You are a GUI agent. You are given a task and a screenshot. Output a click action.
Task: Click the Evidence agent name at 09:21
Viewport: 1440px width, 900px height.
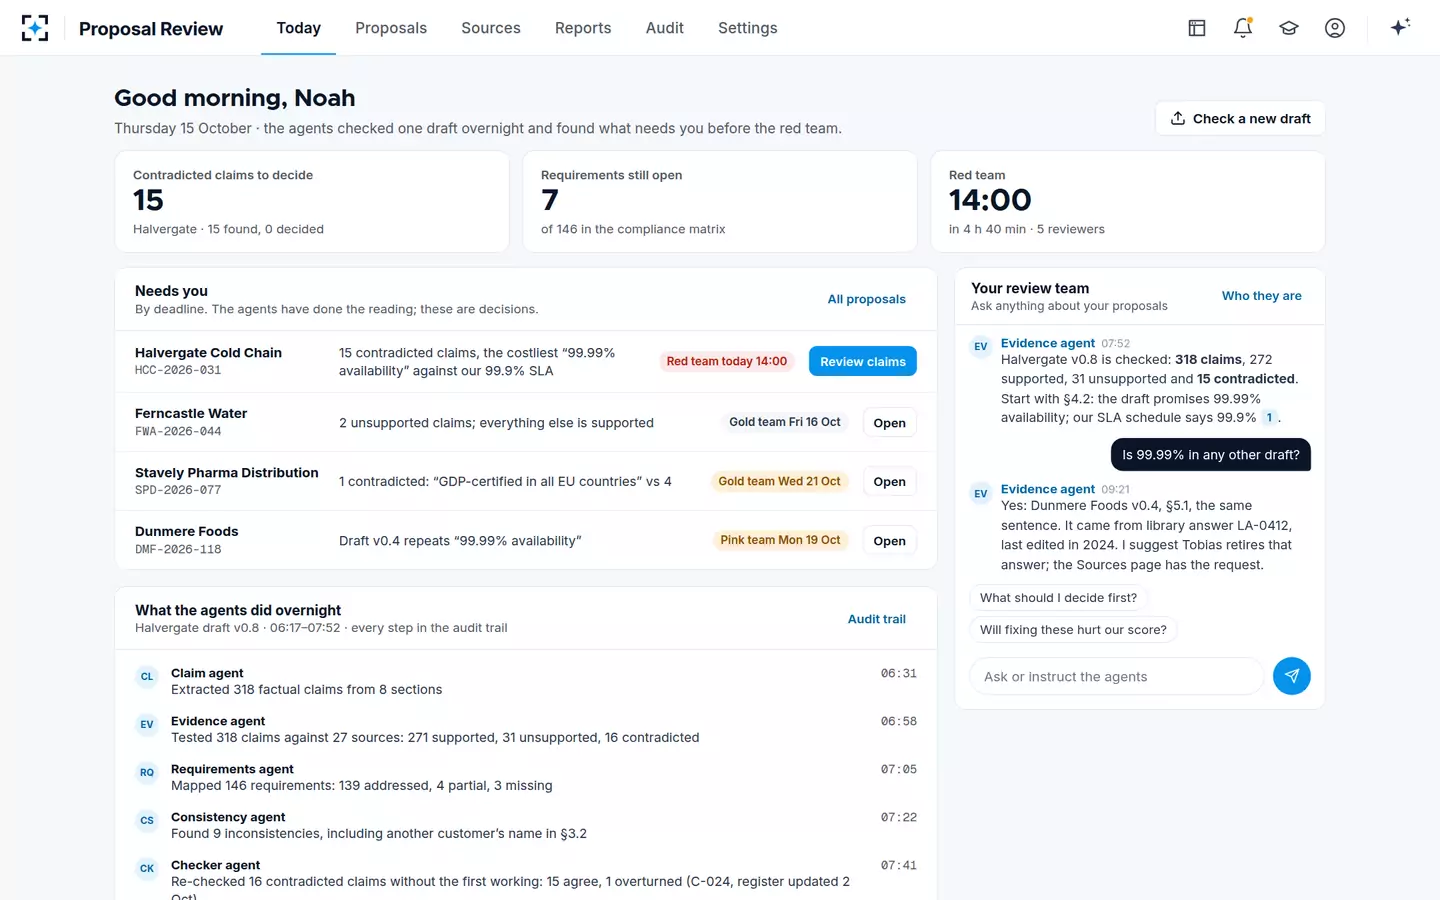[x=1047, y=489]
